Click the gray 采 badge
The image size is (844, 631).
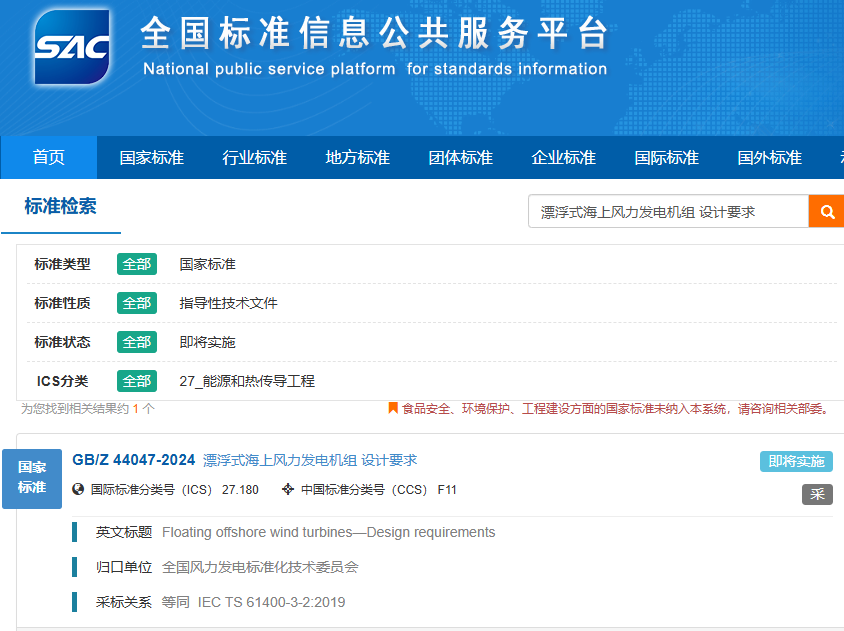[817, 494]
